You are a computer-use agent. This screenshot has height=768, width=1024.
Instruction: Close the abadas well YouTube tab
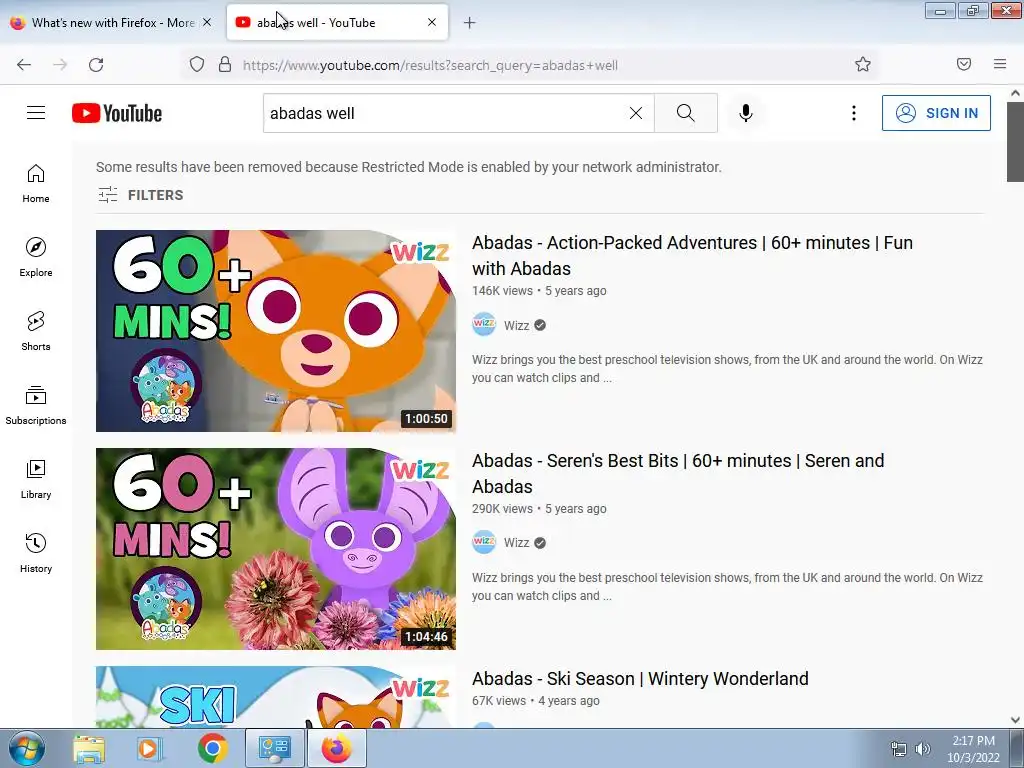click(x=432, y=22)
